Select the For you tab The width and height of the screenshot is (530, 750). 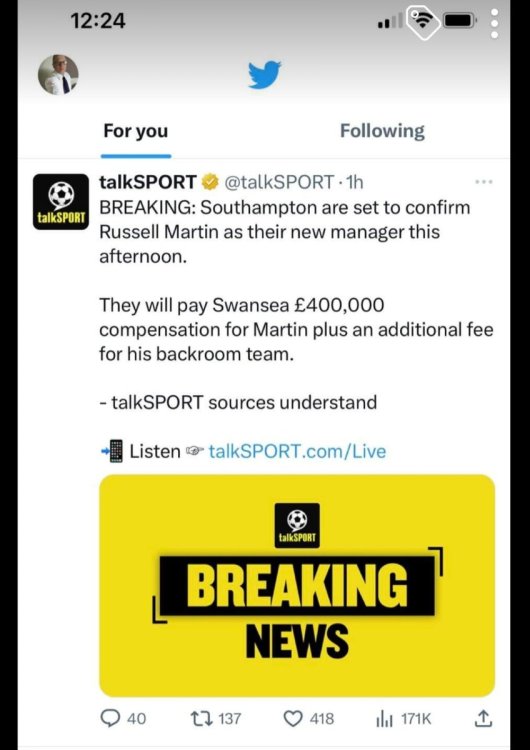136,131
